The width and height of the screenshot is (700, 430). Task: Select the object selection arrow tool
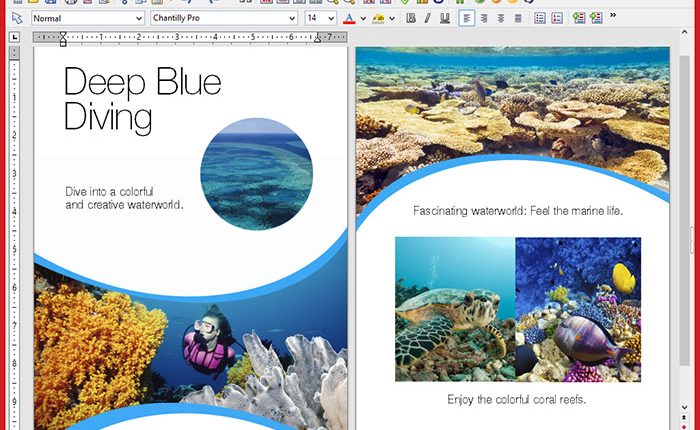(x=17, y=18)
